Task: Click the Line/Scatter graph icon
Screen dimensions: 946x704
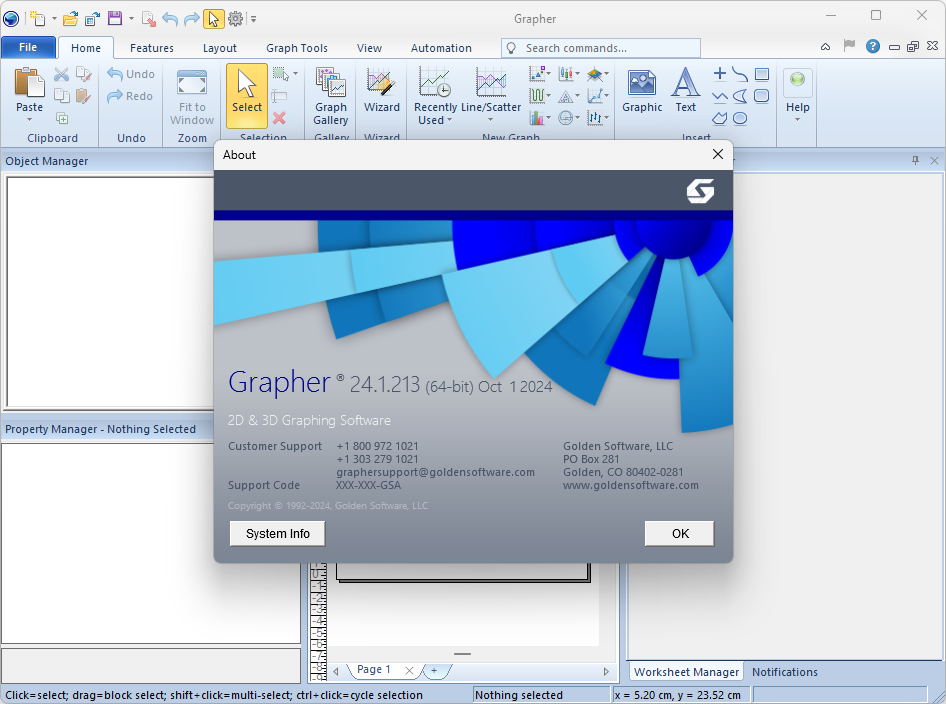Action: (490, 83)
